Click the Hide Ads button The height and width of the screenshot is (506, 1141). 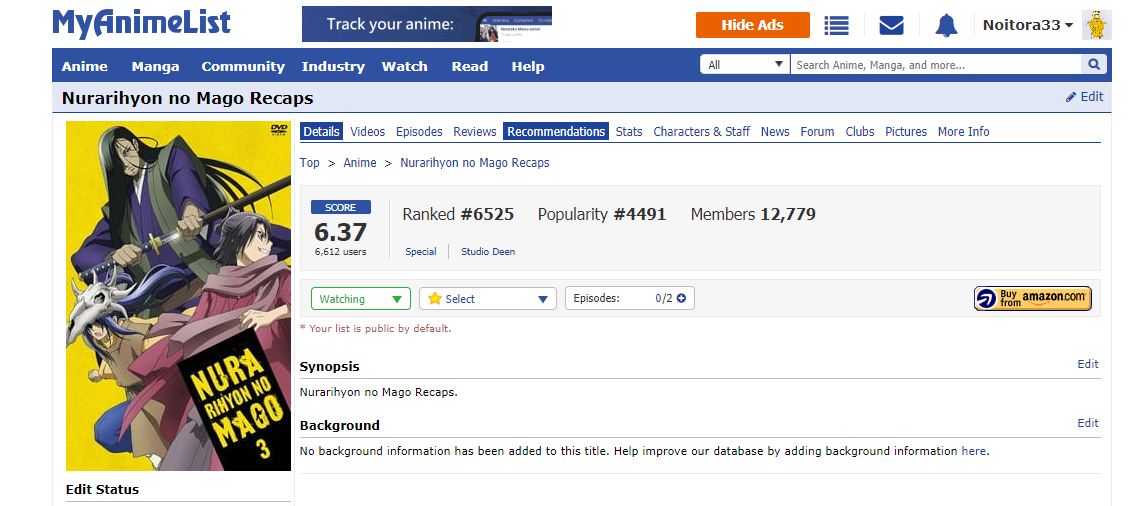(x=752, y=25)
